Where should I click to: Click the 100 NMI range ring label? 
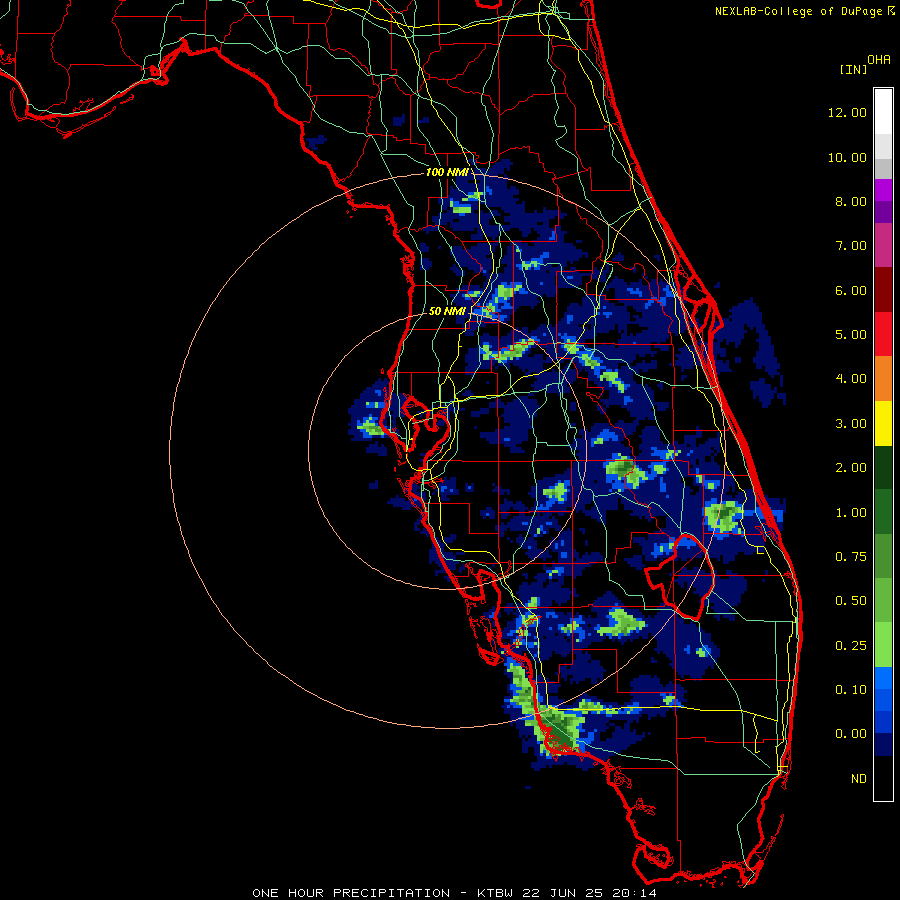[x=447, y=172]
